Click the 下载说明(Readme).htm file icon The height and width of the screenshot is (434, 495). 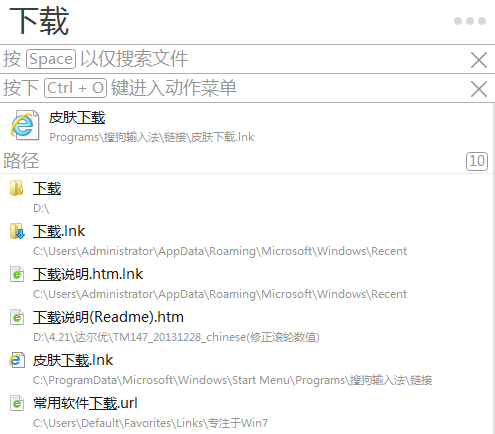(17, 317)
